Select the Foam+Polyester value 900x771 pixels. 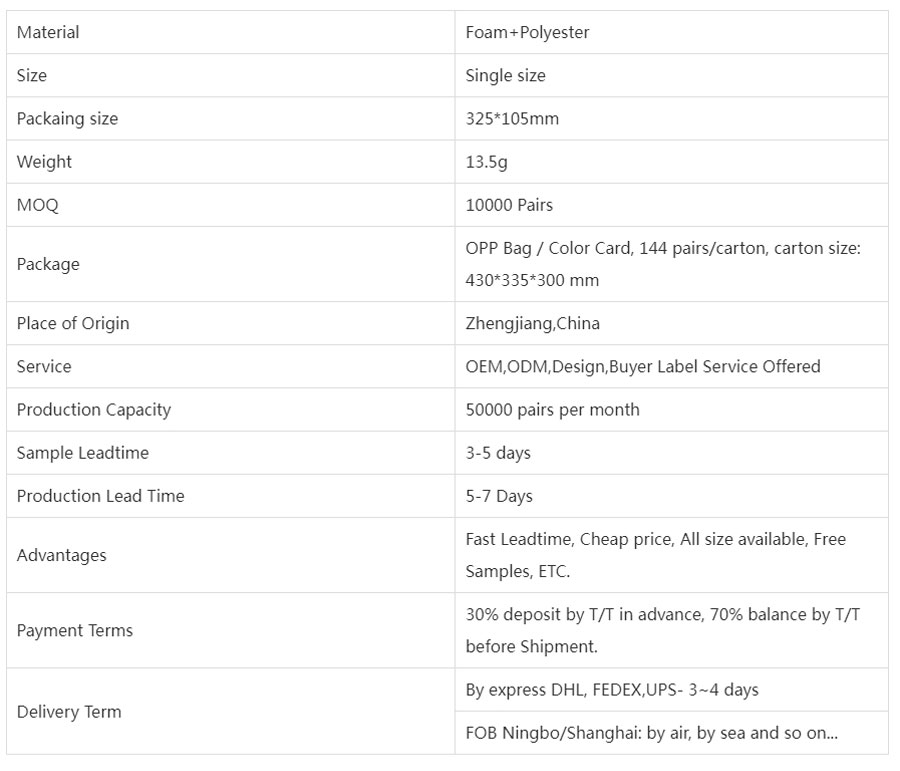[527, 32]
